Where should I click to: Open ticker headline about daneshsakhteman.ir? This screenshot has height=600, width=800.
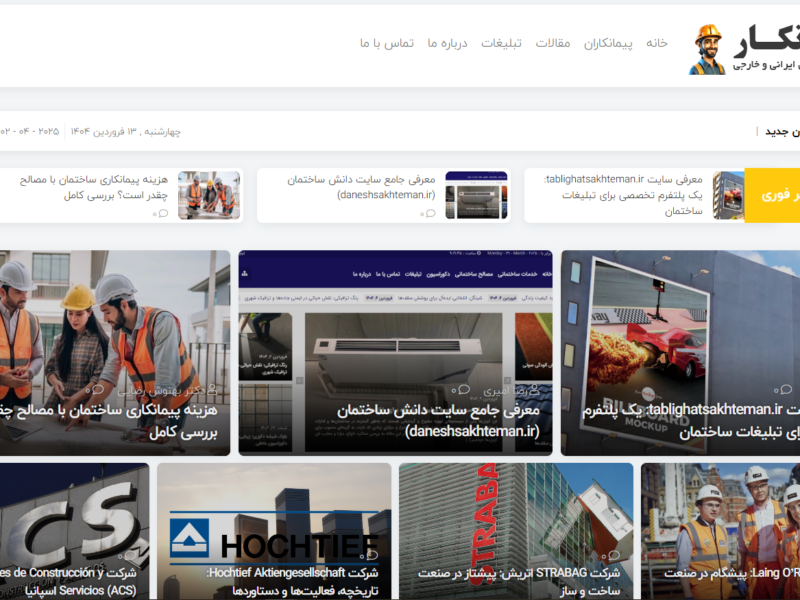click(x=361, y=187)
